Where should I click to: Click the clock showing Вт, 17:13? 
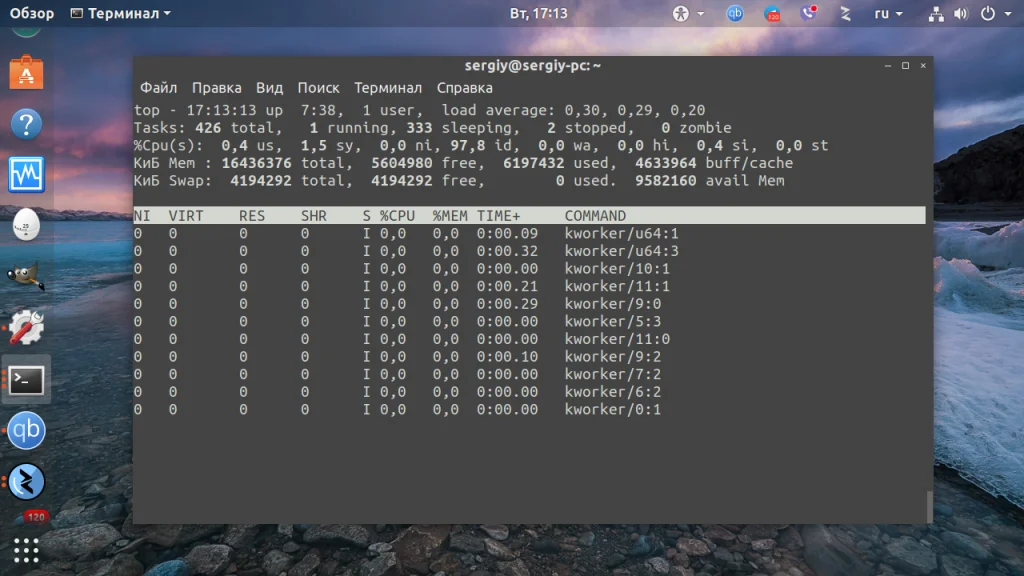coord(539,13)
